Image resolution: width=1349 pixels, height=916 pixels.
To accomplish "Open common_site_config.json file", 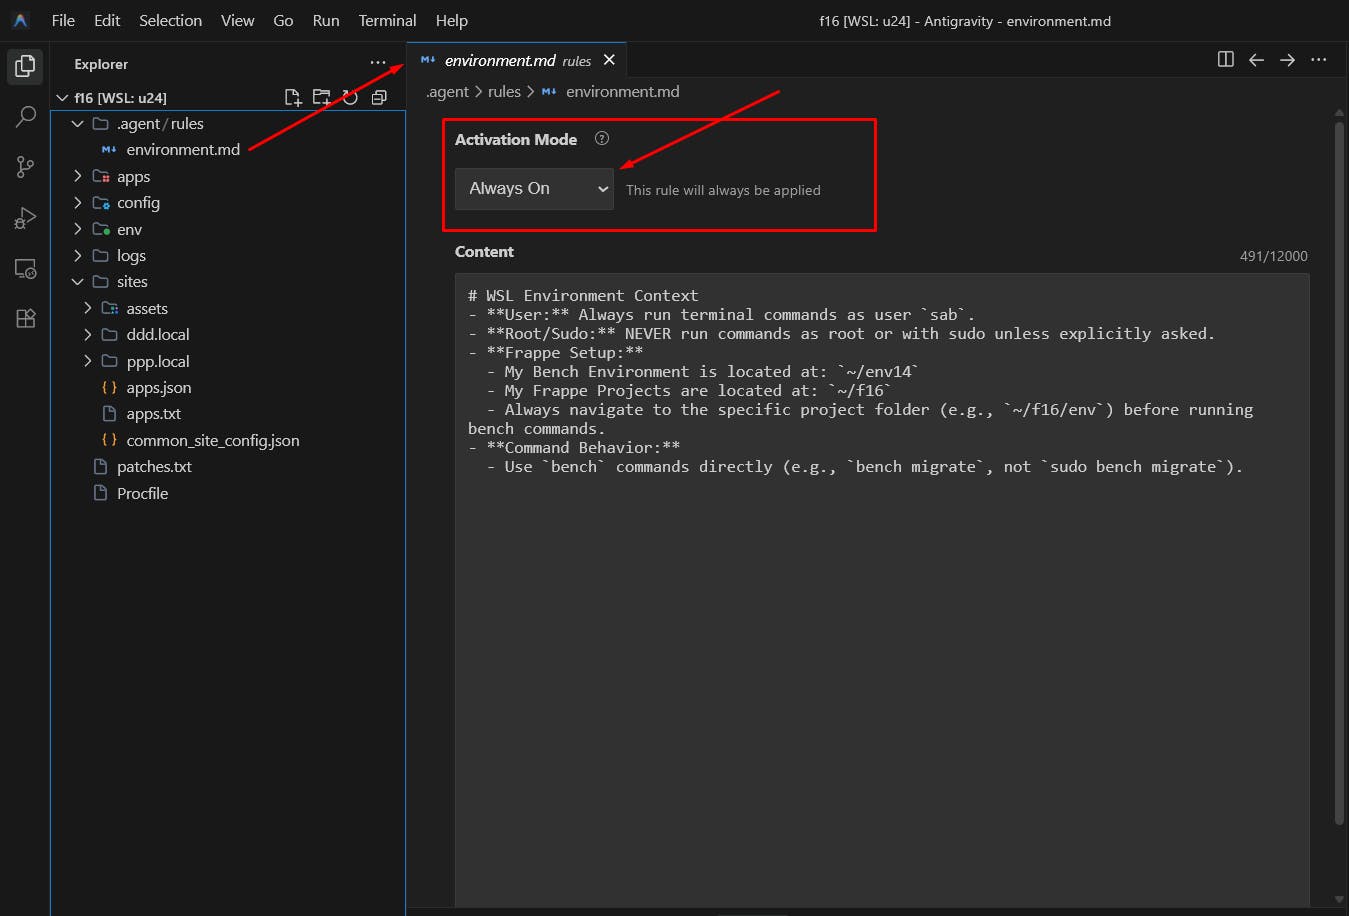I will (212, 441).
